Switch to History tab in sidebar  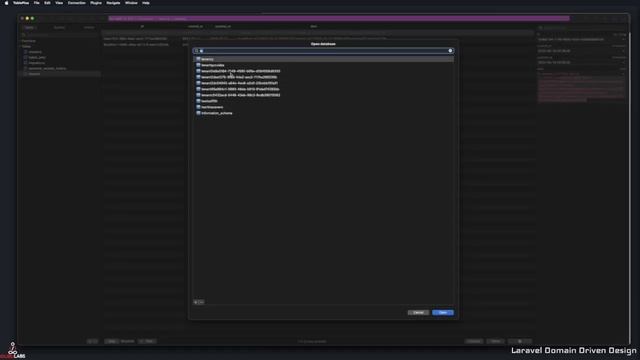click(89, 27)
